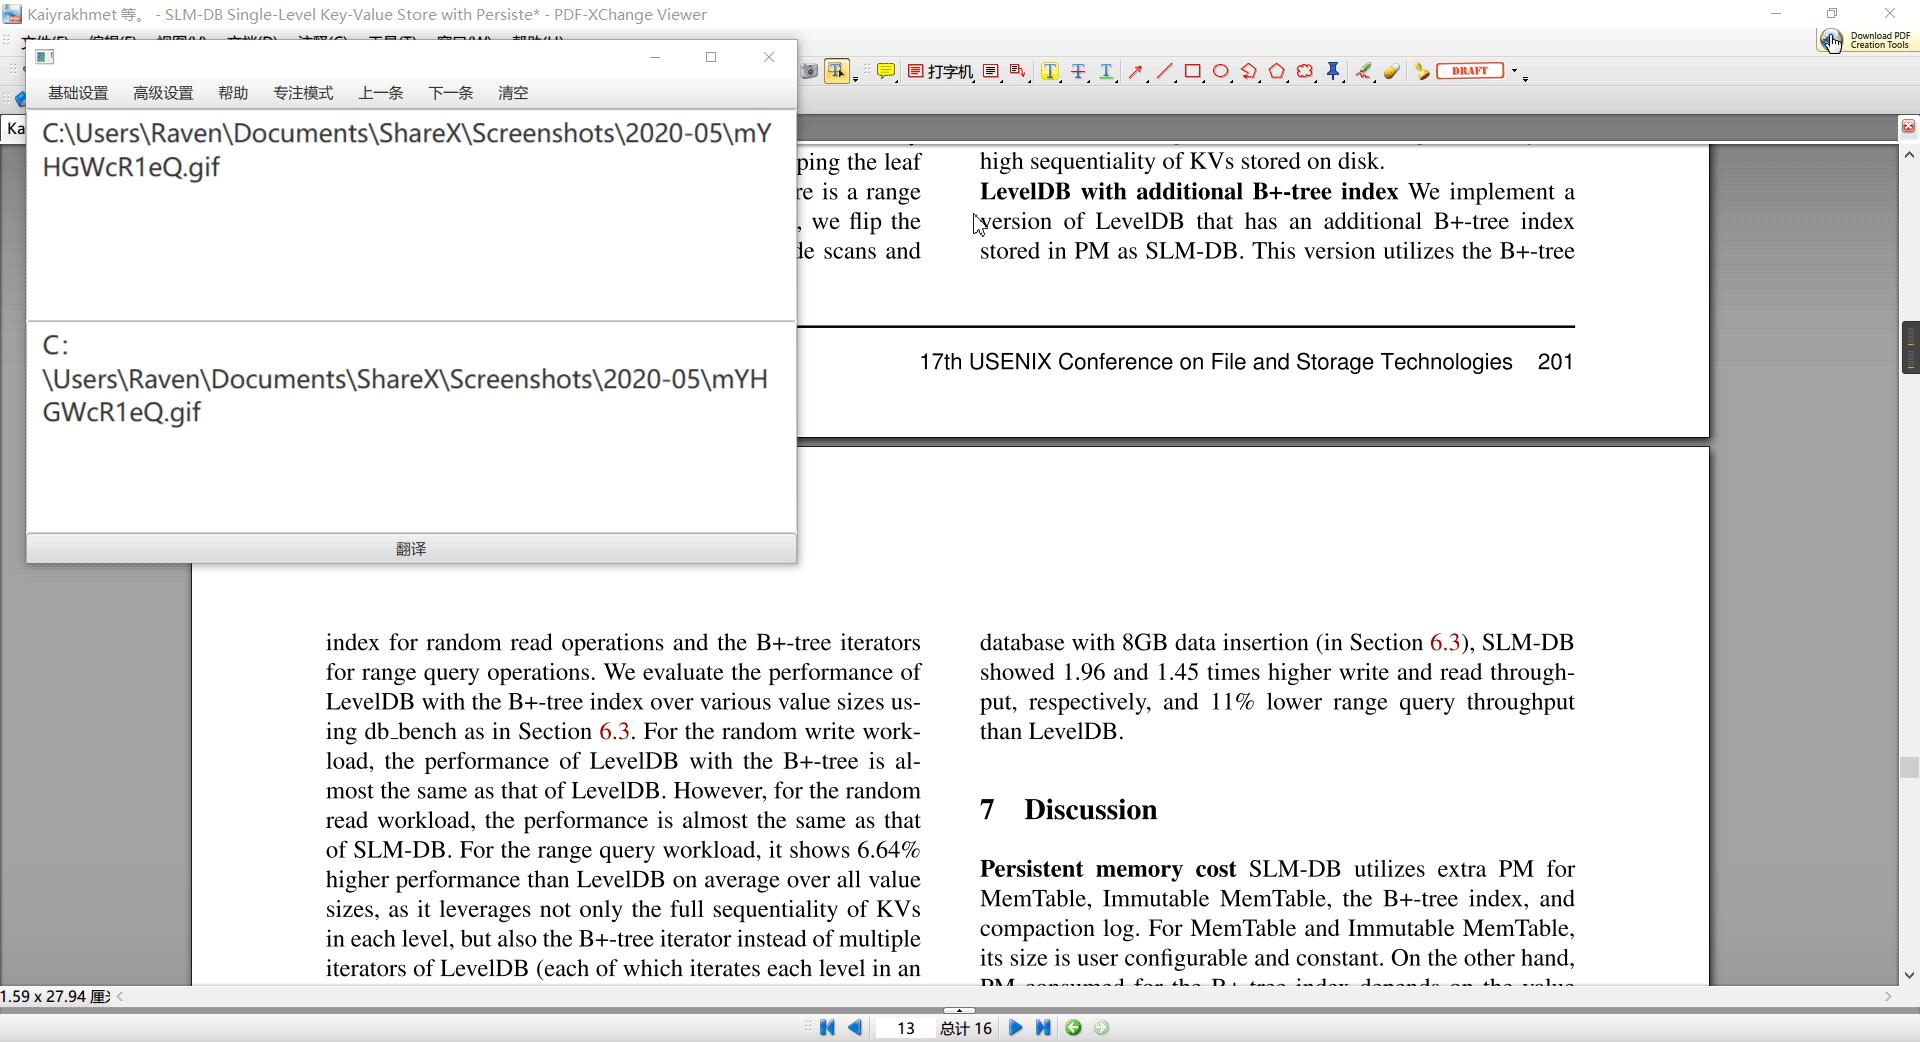Click the 翻译 translate button

point(411,549)
